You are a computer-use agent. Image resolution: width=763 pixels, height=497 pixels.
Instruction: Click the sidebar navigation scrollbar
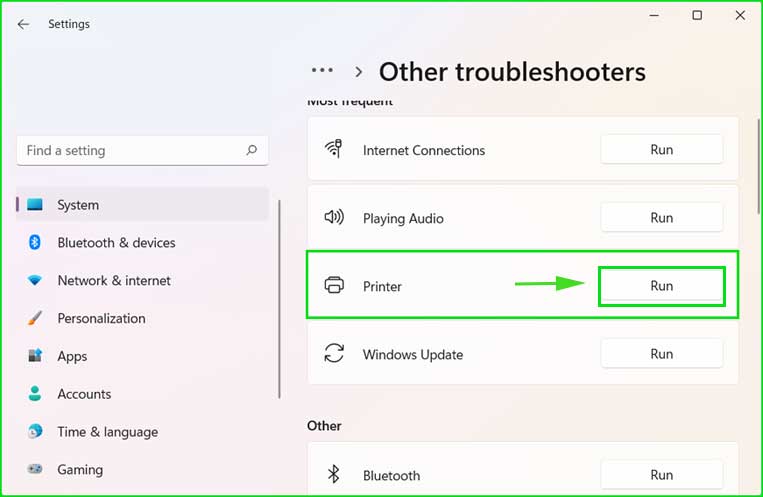click(x=279, y=299)
